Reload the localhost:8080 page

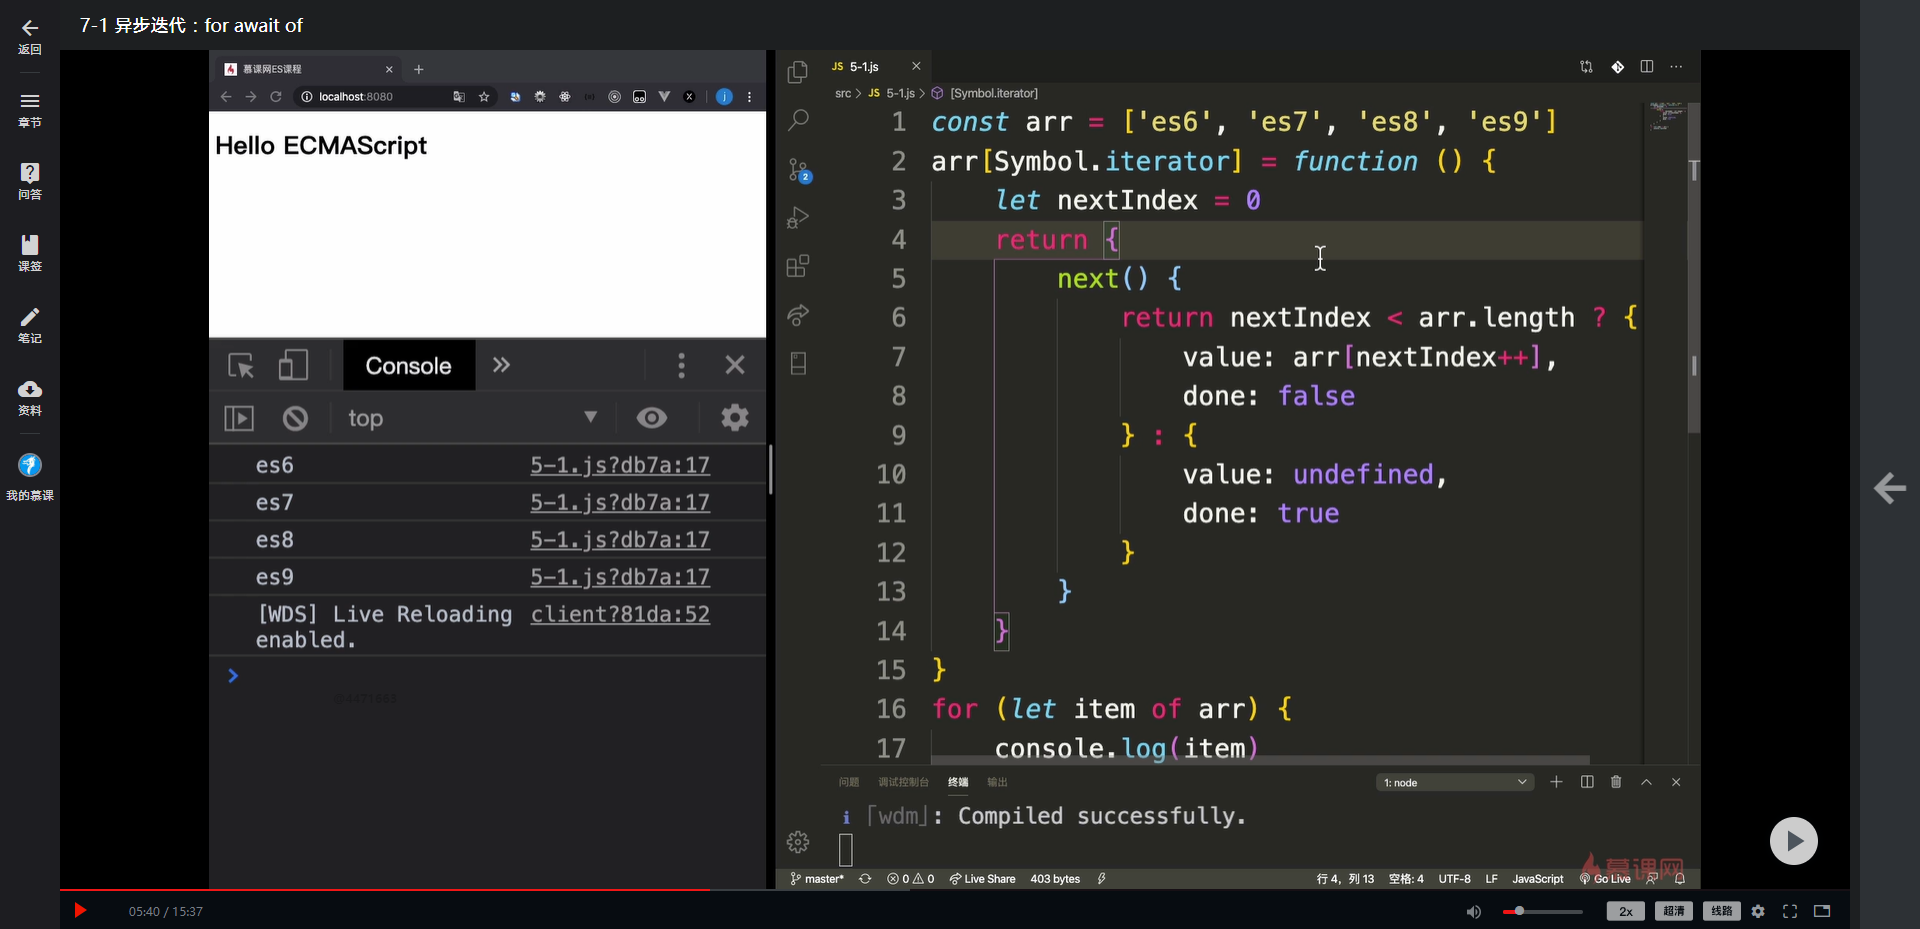pos(276,97)
